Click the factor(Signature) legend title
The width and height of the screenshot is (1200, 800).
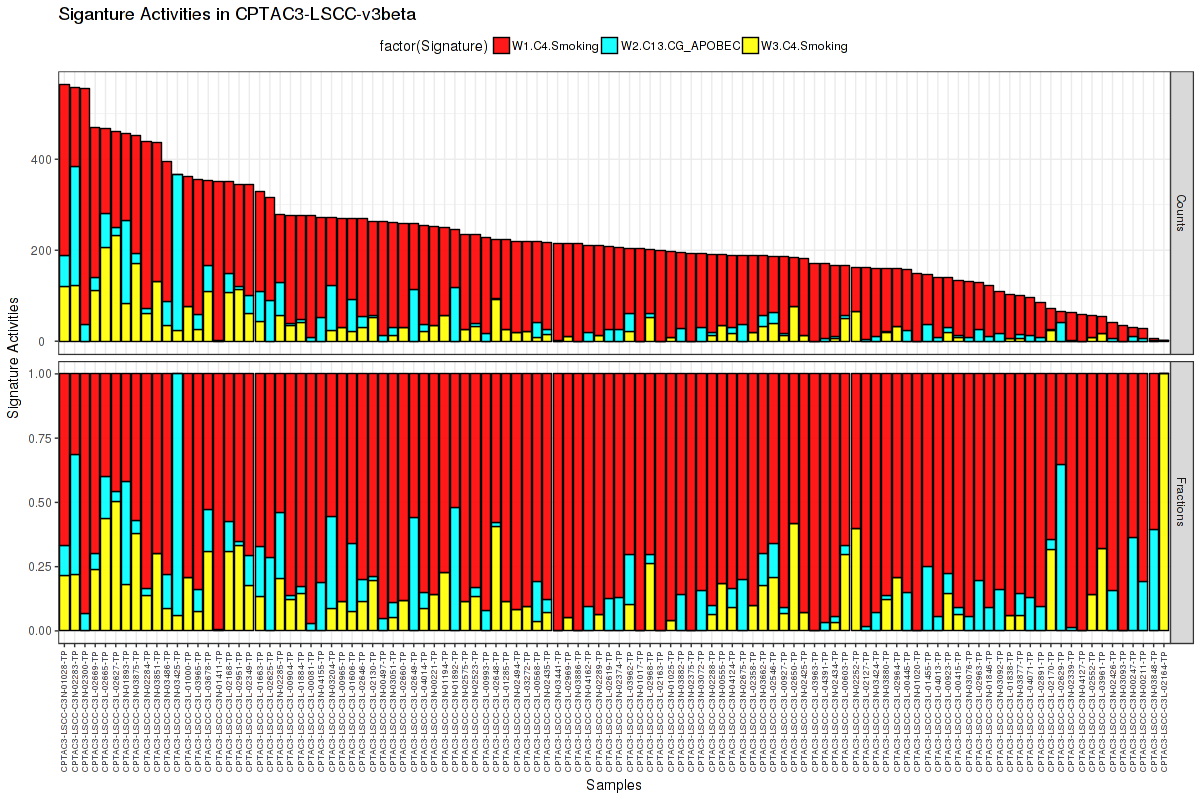[x=434, y=46]
